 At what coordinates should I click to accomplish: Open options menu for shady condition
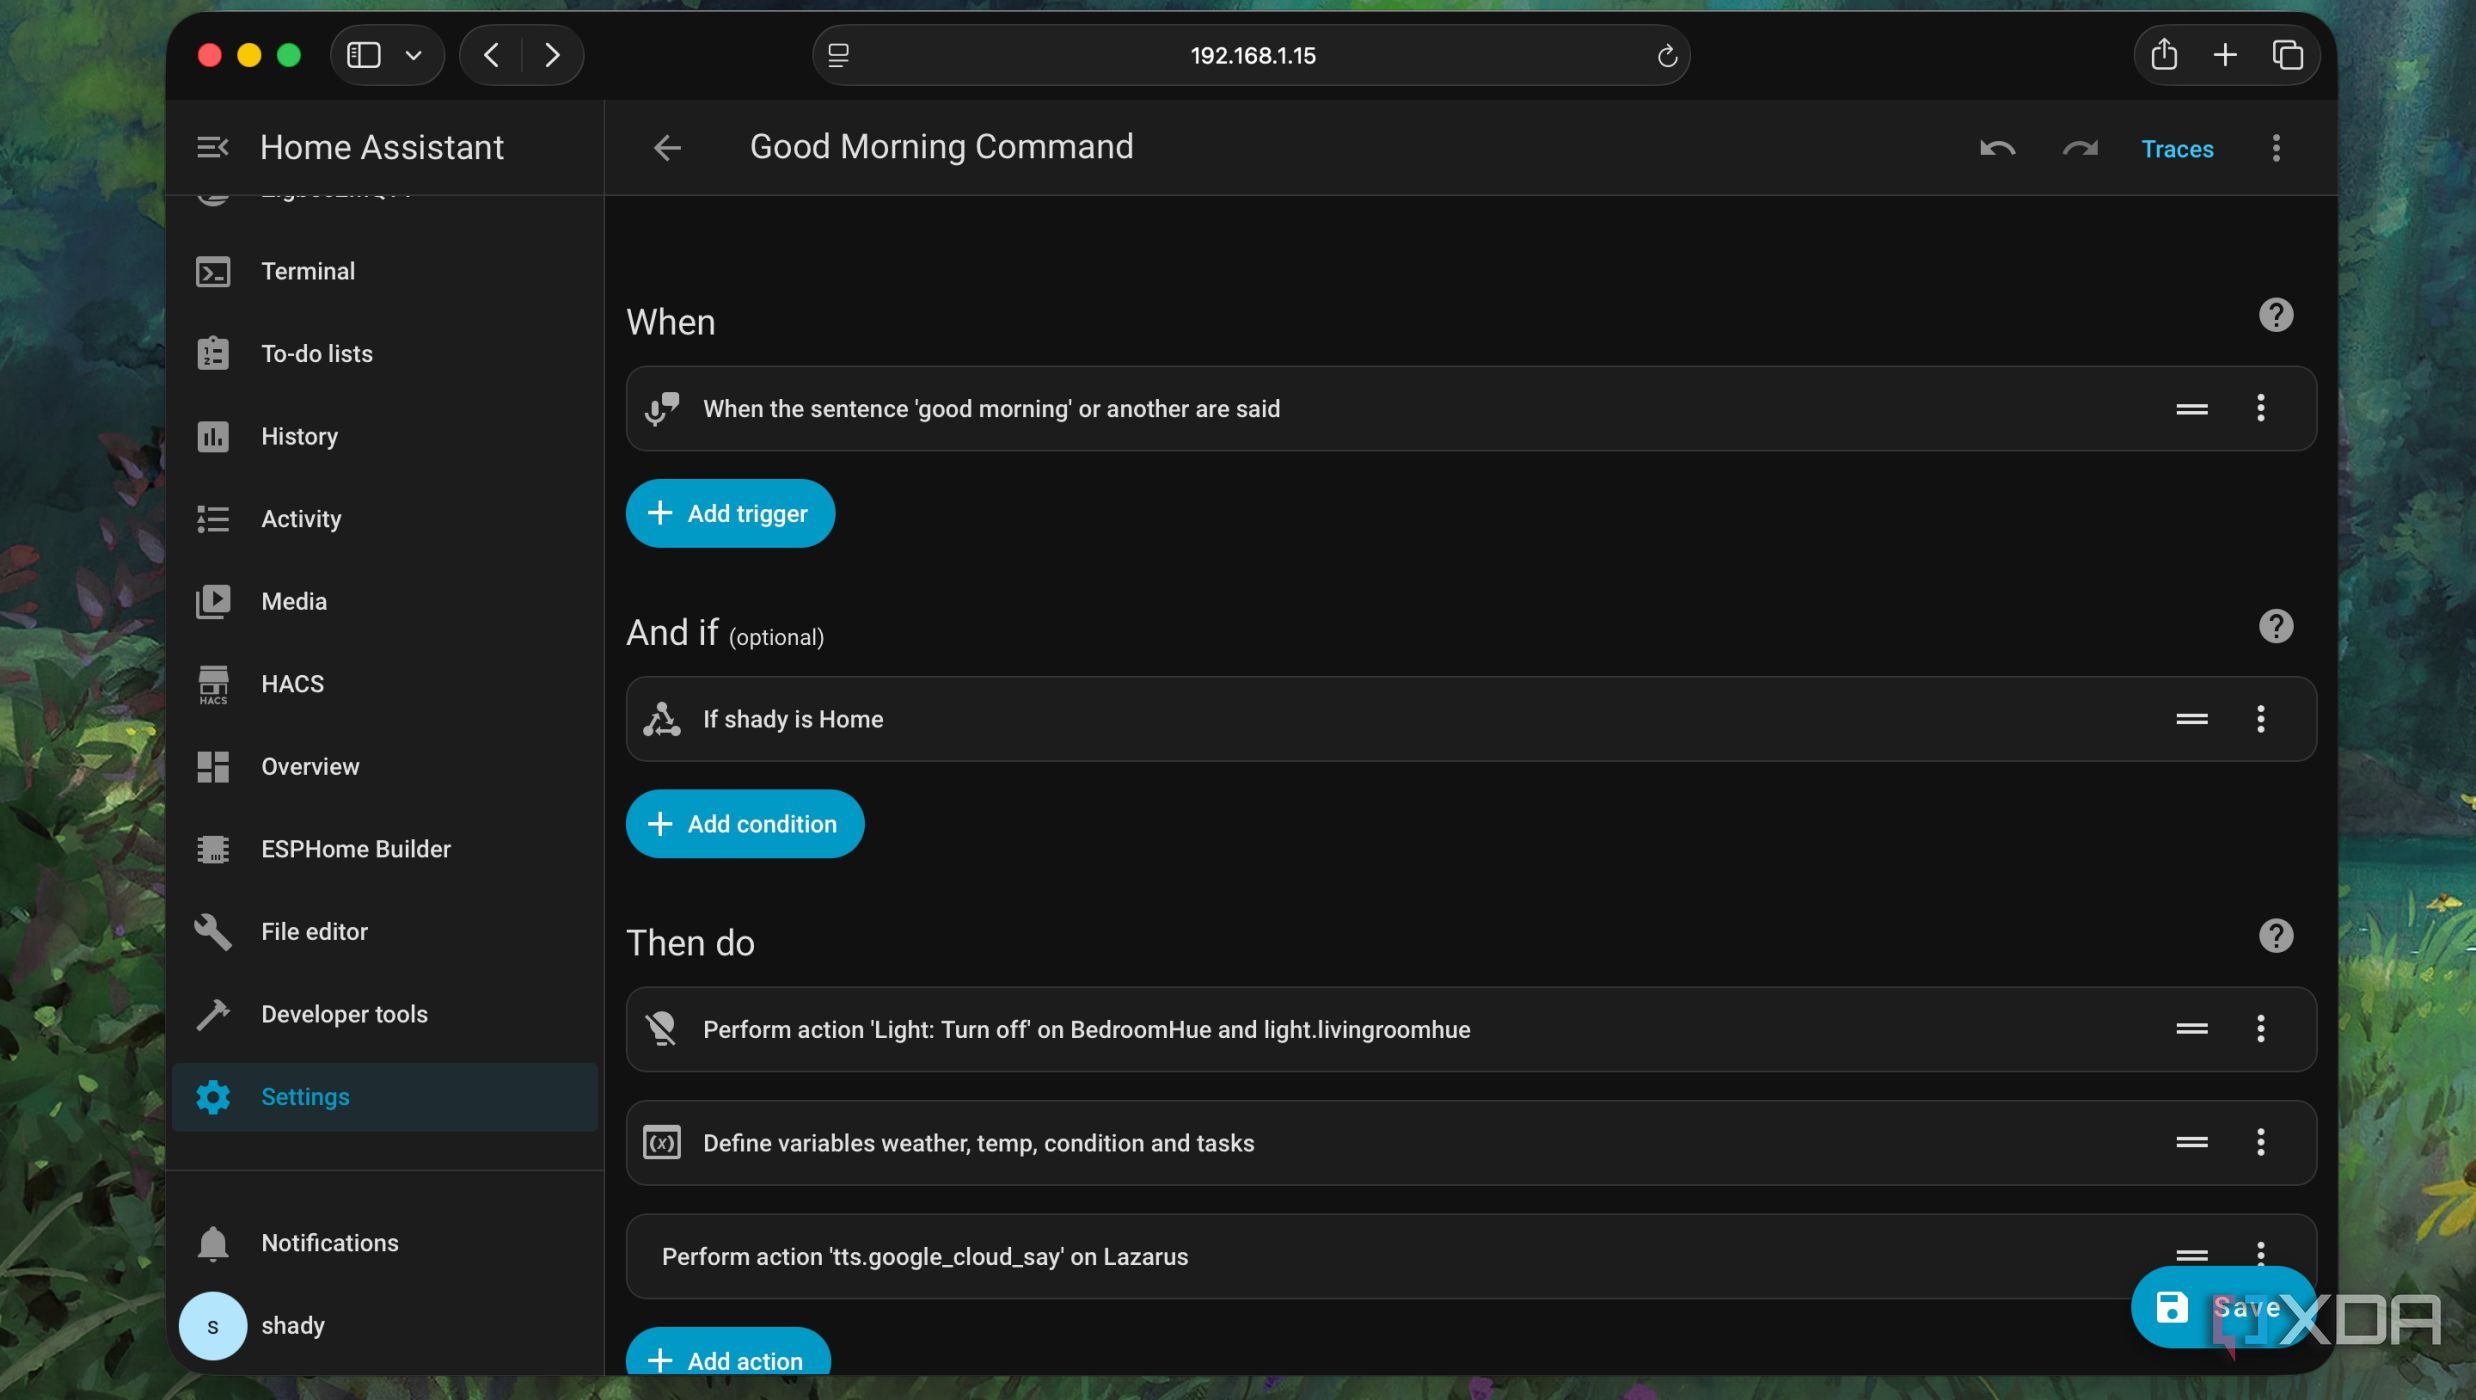[2260, 719]
